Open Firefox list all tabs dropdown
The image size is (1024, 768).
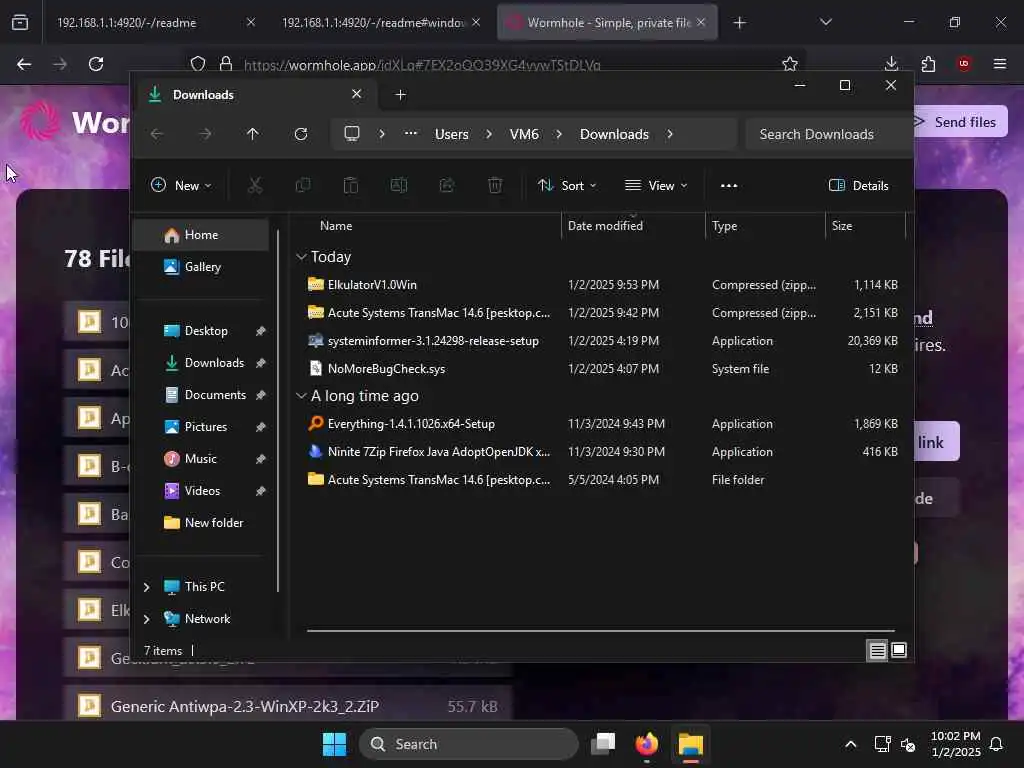826,22
